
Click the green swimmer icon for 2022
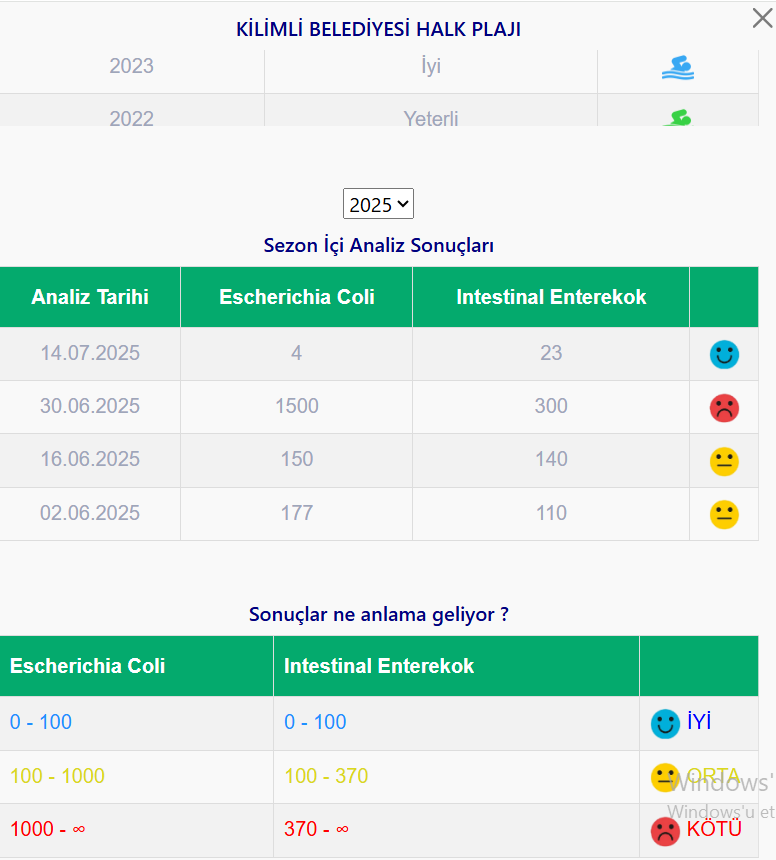pyautogui.click(x=678, y=118)
